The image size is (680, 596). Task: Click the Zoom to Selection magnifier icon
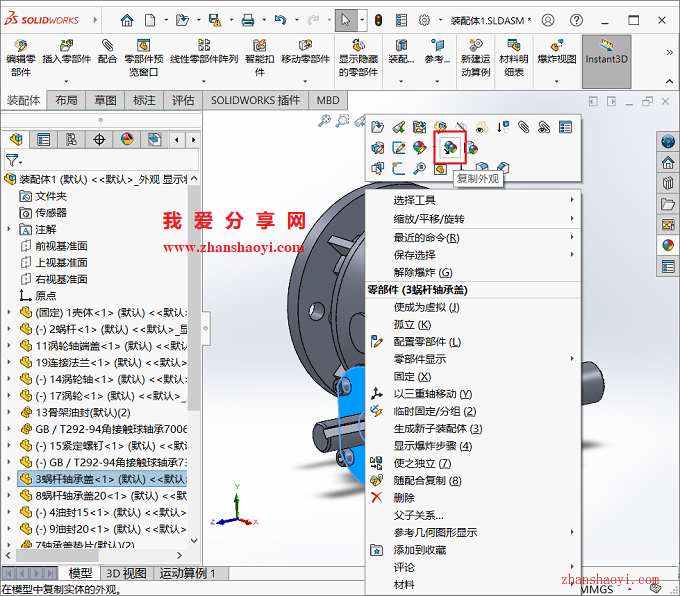(419, 168)
